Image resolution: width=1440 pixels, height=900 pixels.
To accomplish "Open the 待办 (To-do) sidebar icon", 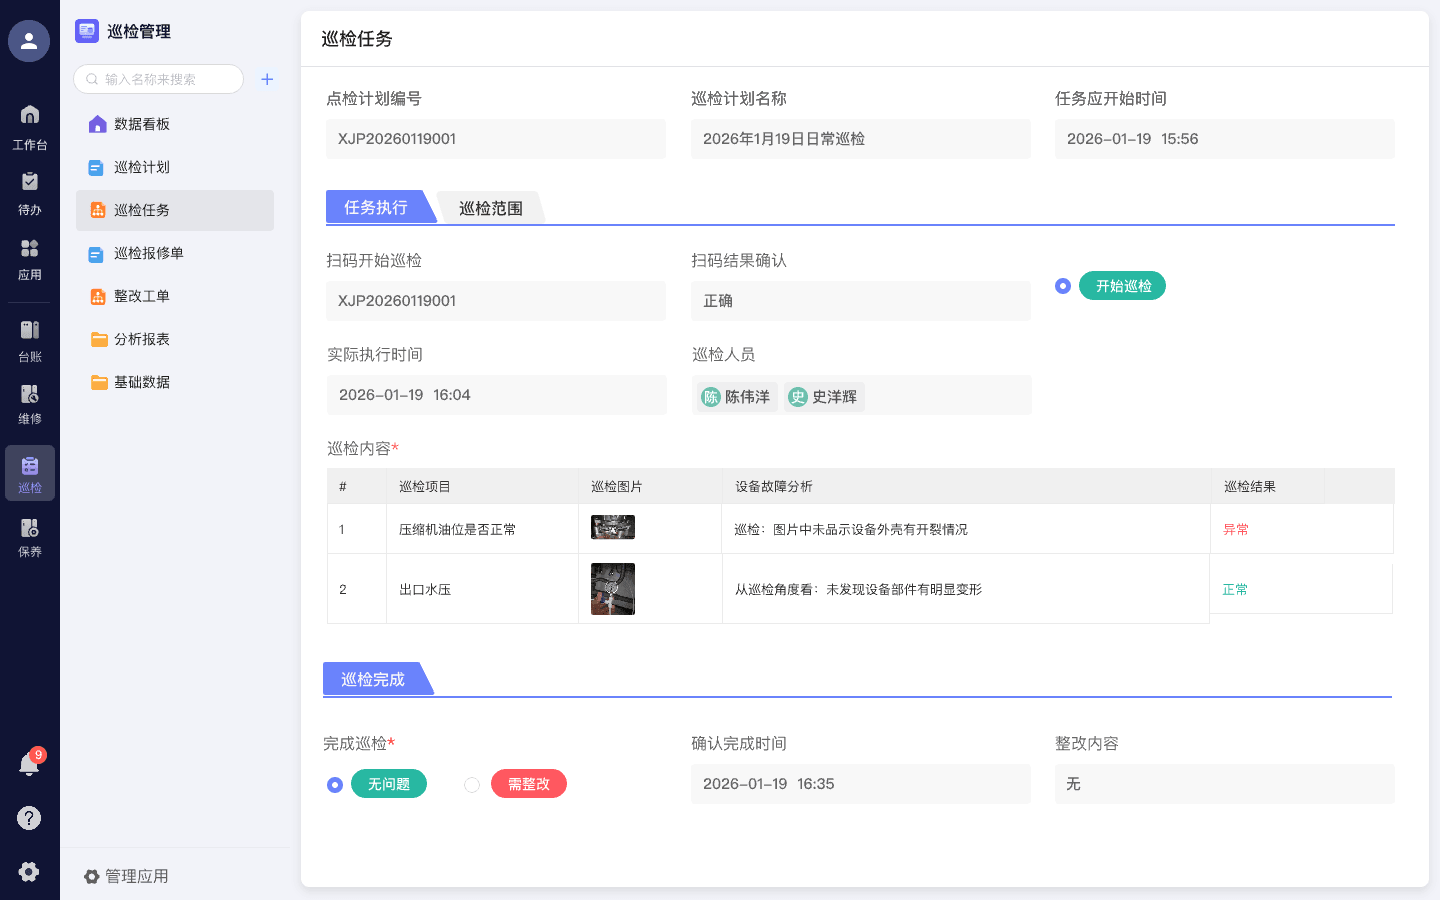I will 29,186.
